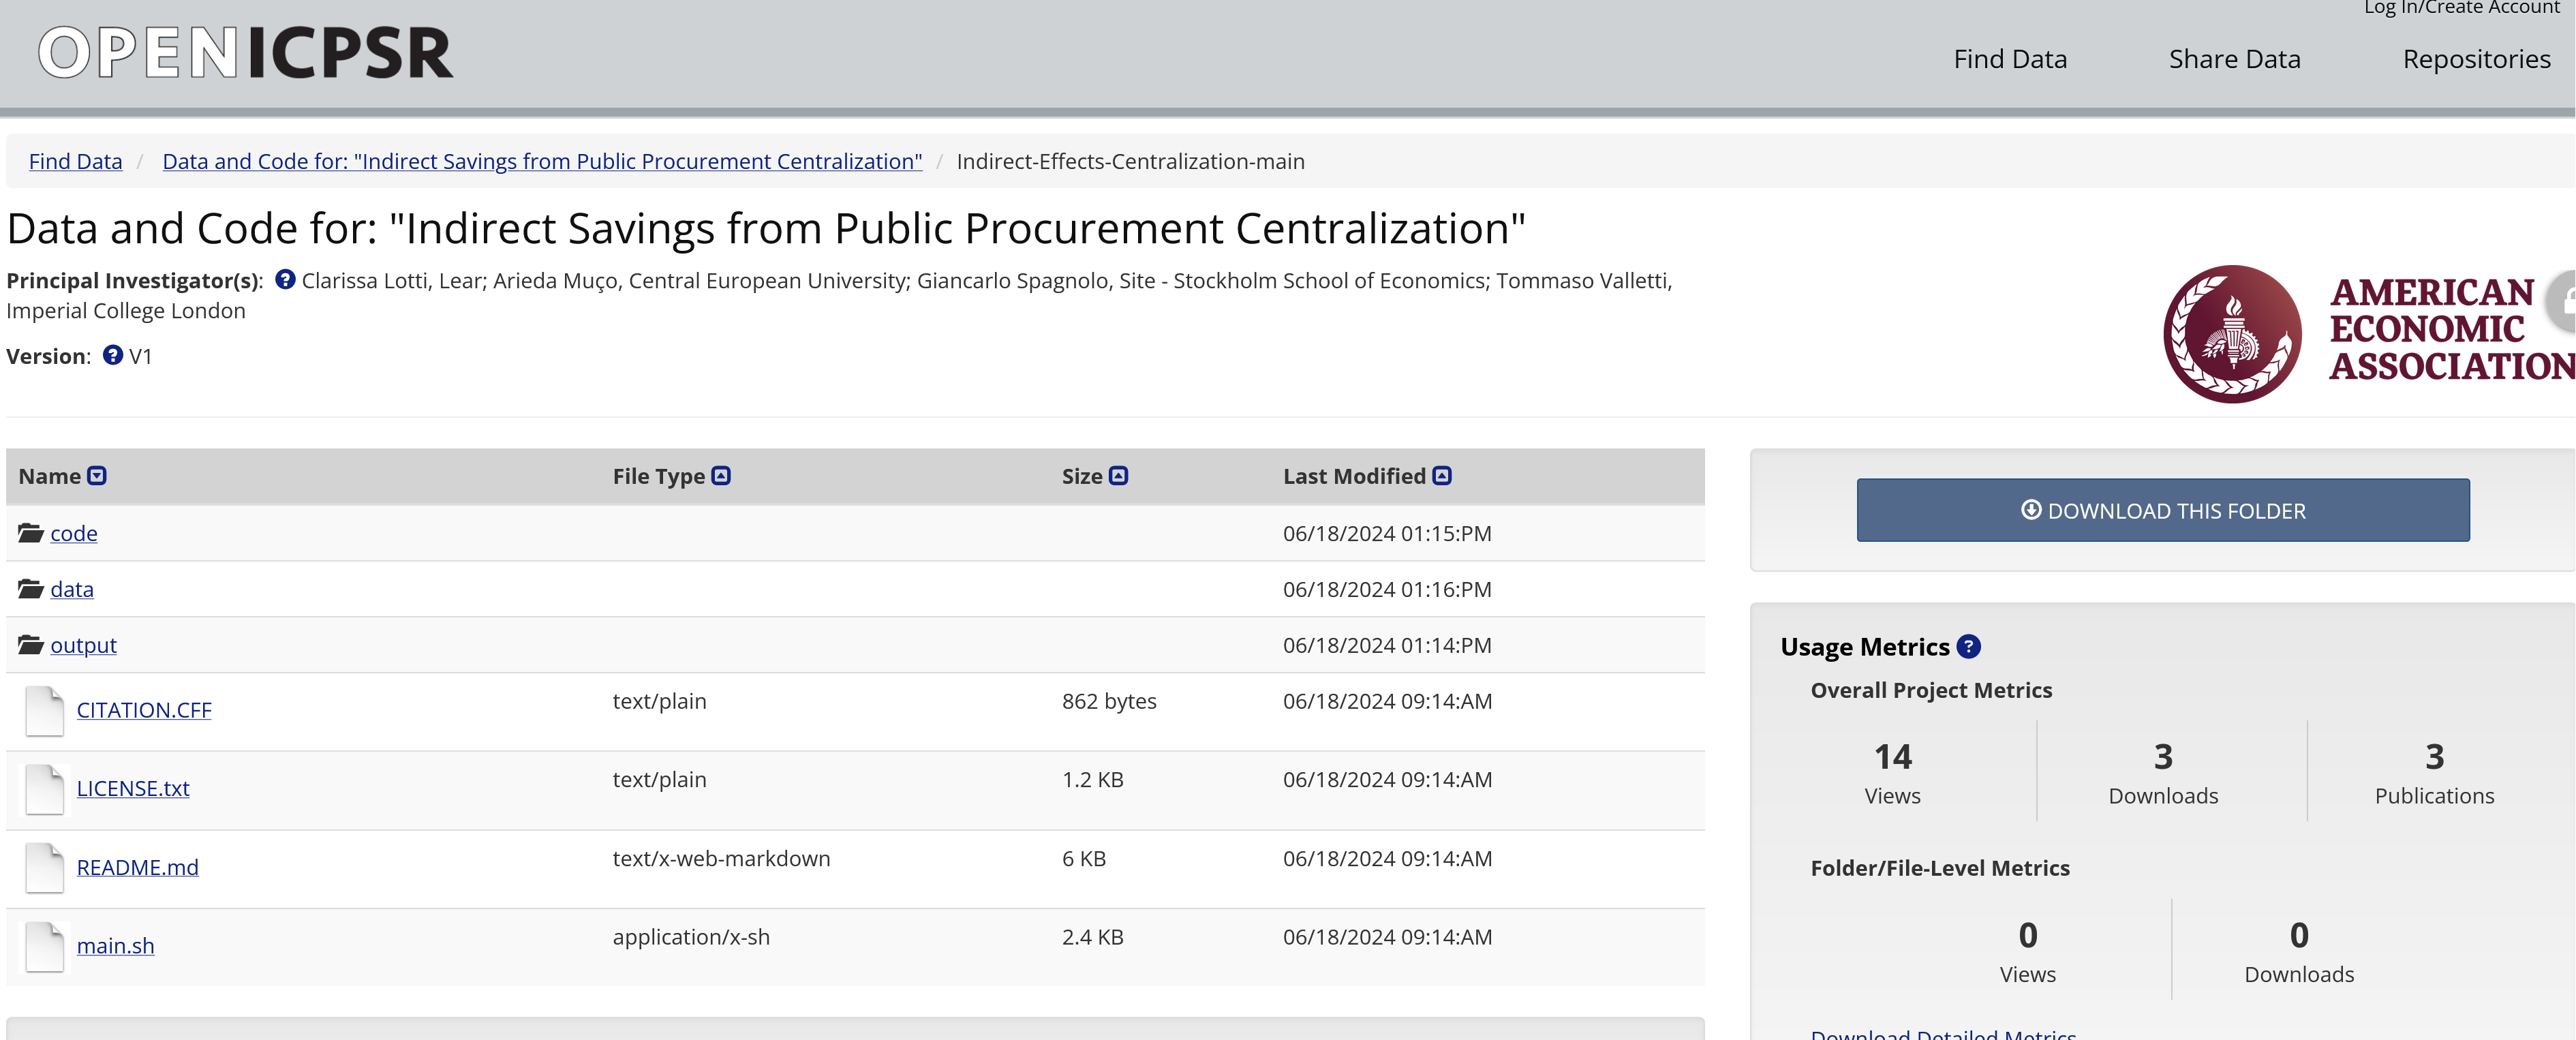Open the README.md file link

138,867
